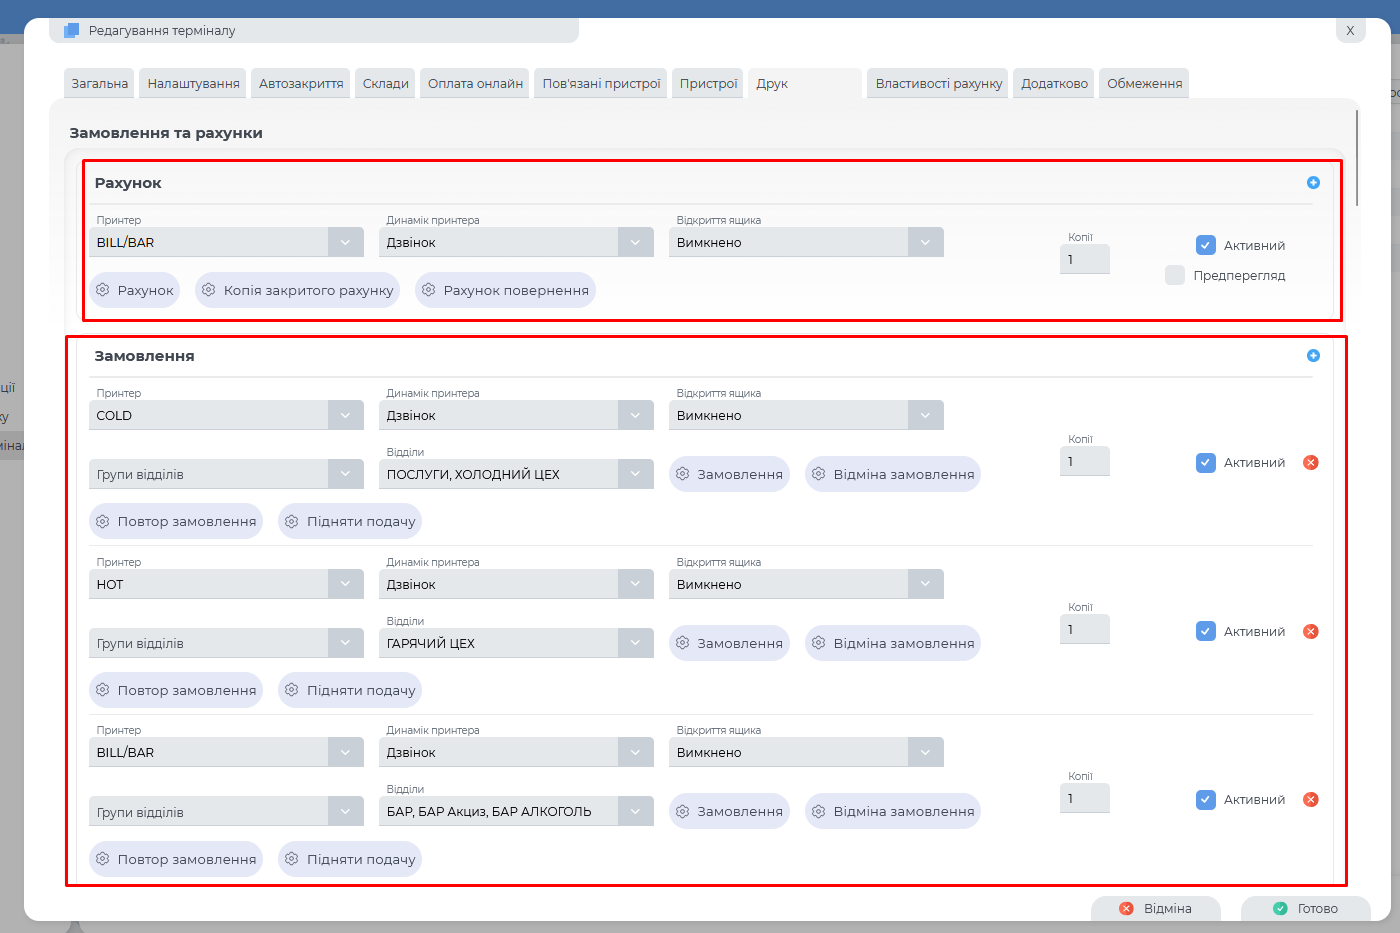Open Підняти подачу settings for ГАРЯЧИЙ ЦЕХ

(350, 690)
